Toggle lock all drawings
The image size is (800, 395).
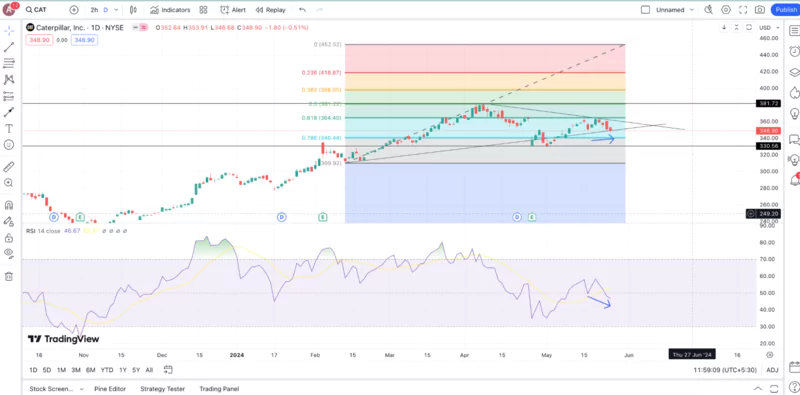pyautogui.click(x=9, y=238)
